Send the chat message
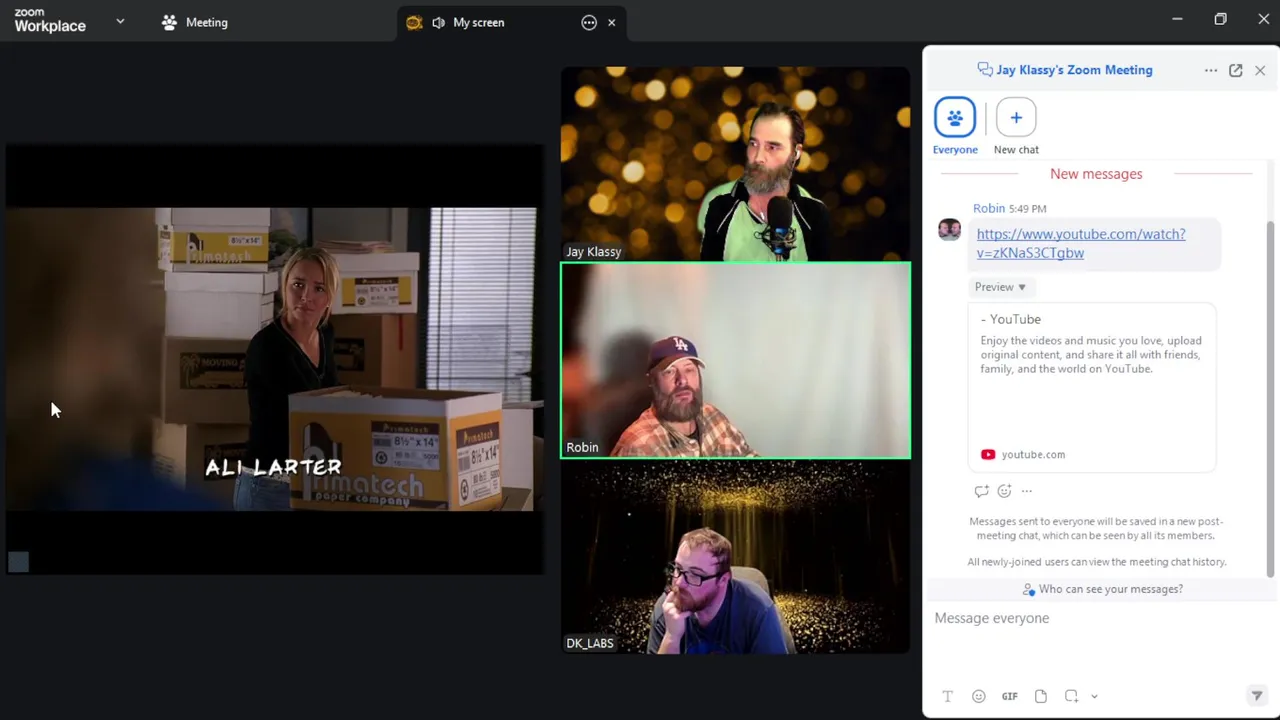Viewport: 1280px width, 720px height. [1257, 696]
